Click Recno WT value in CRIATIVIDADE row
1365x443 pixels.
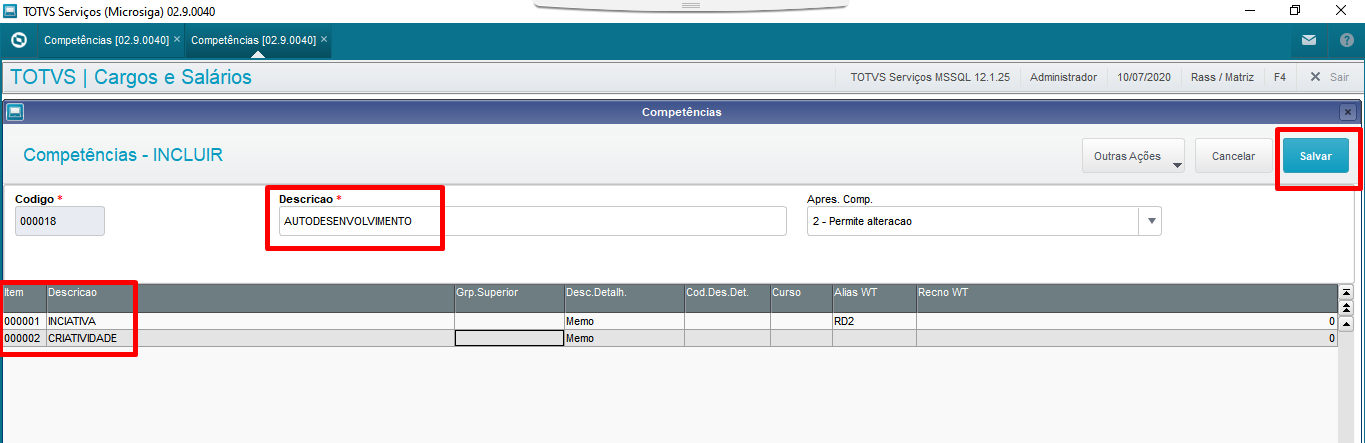[1127, 338]
